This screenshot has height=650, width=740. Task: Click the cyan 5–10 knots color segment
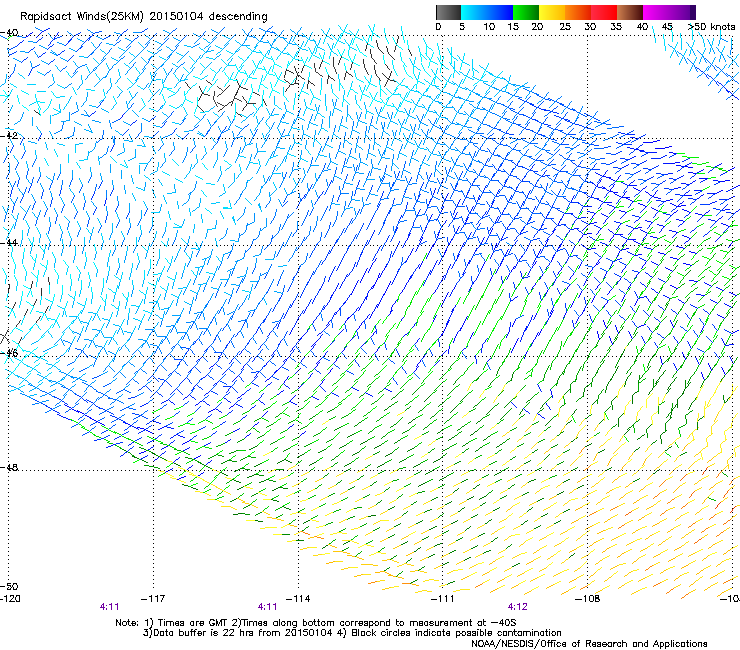click(x=474, y=12)
